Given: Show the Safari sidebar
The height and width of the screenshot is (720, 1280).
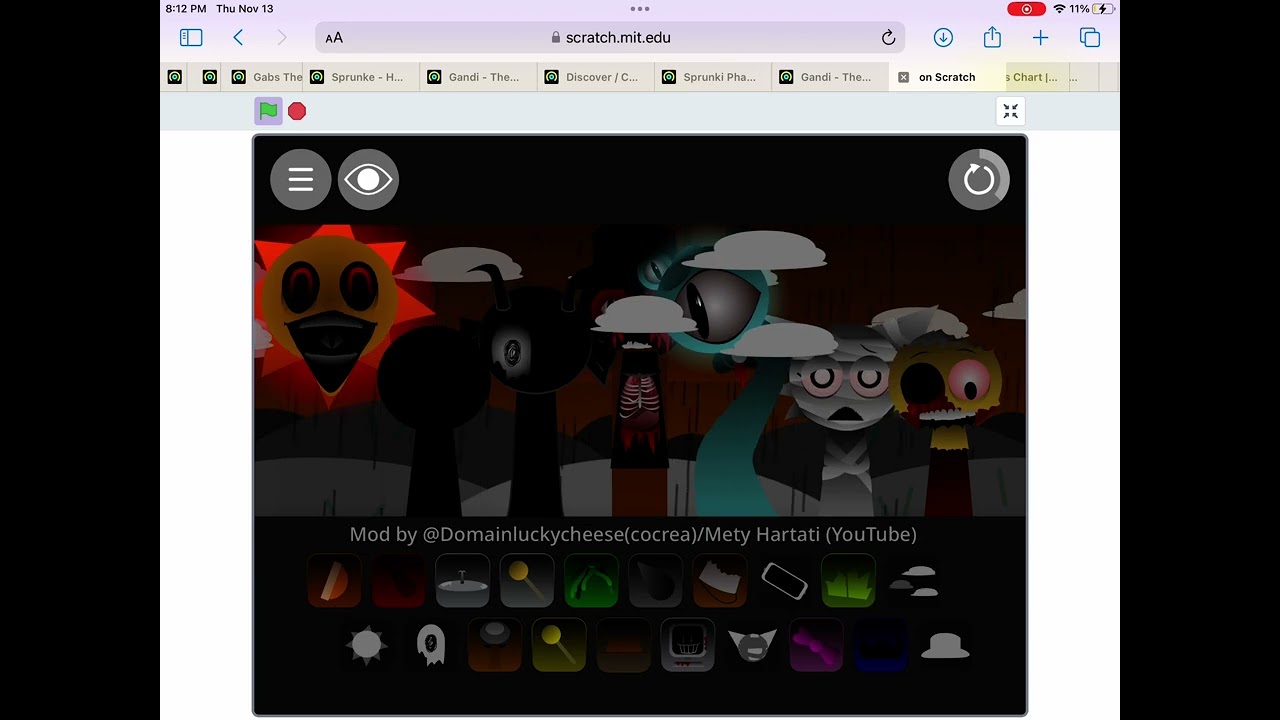Looking at the screenshot, I should (191, 38).
